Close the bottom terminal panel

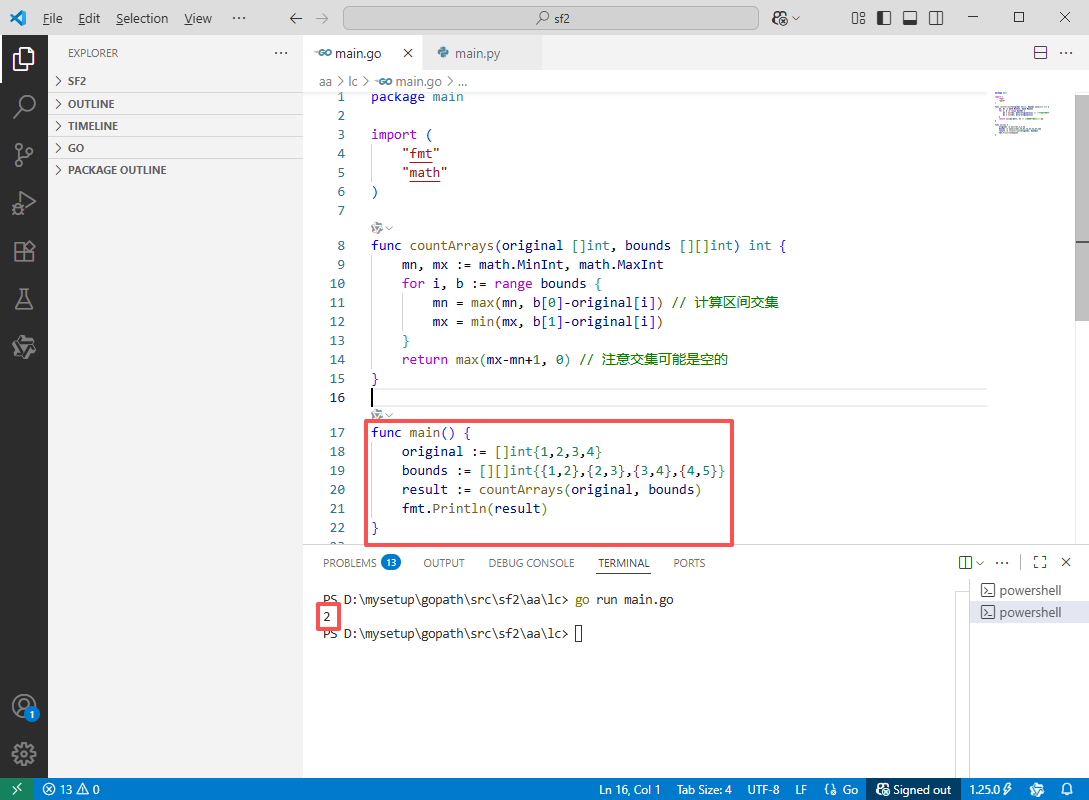click(x=1066, y=562)
